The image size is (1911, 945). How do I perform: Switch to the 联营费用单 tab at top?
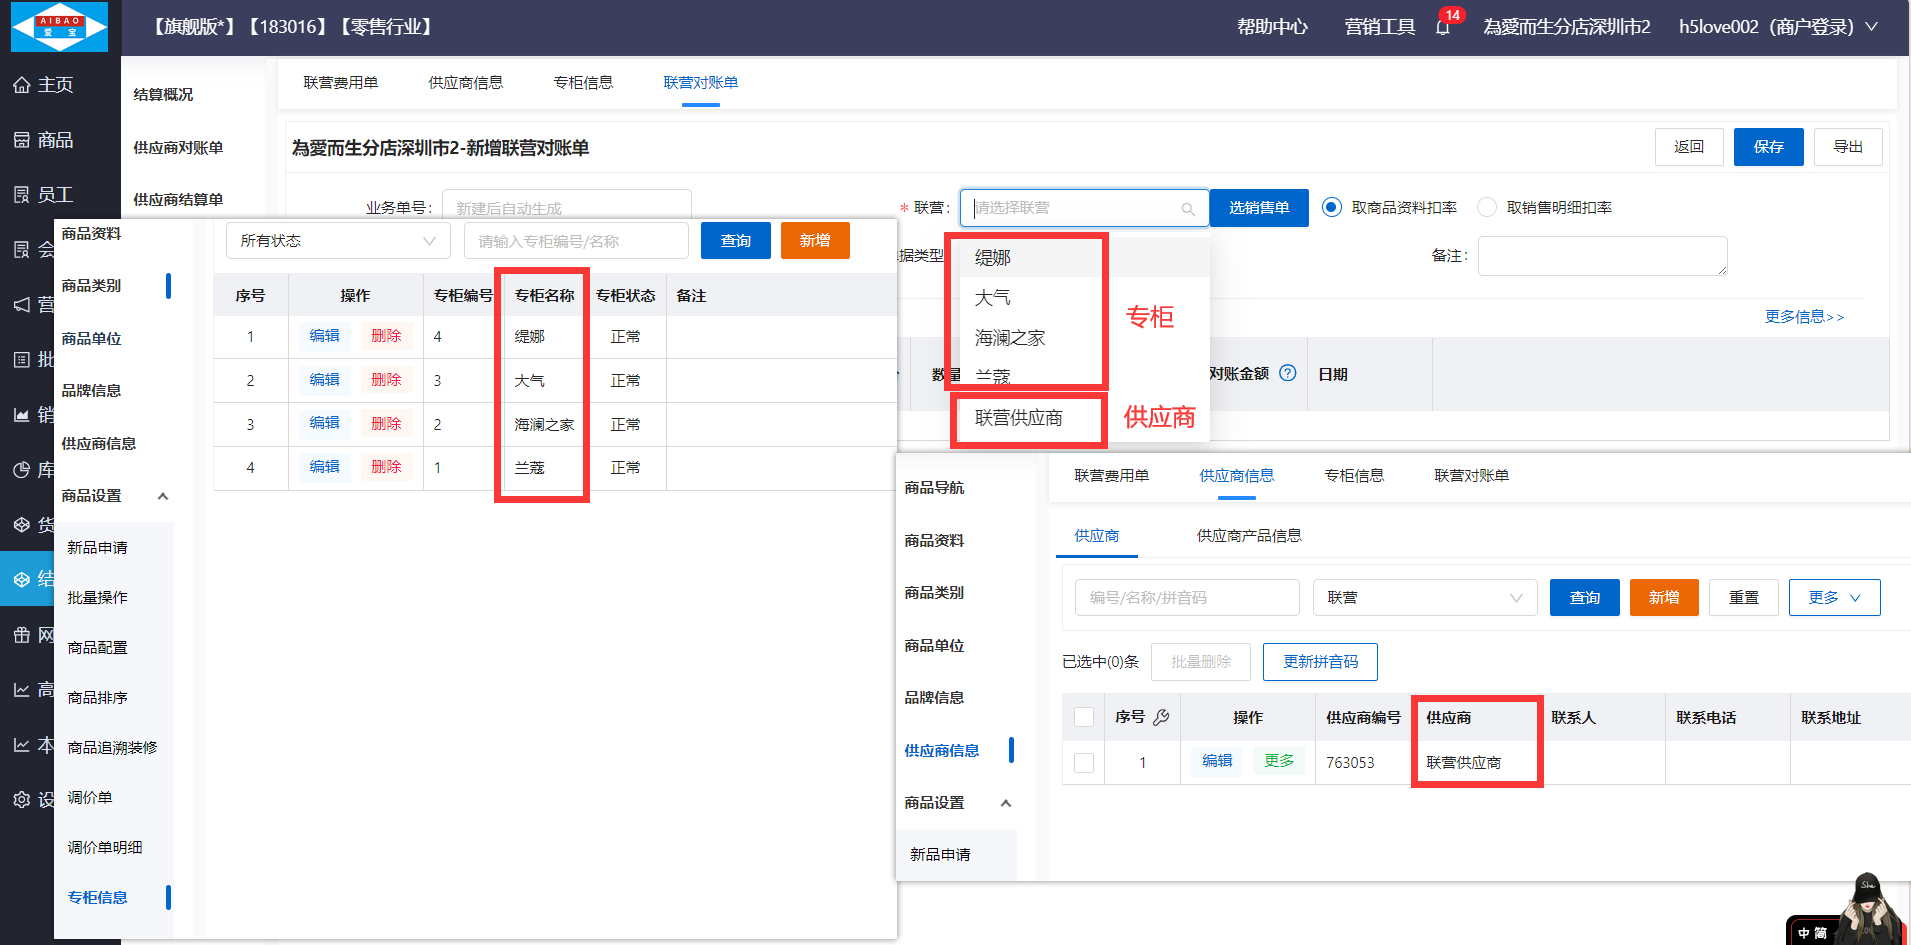click(340, 82)
